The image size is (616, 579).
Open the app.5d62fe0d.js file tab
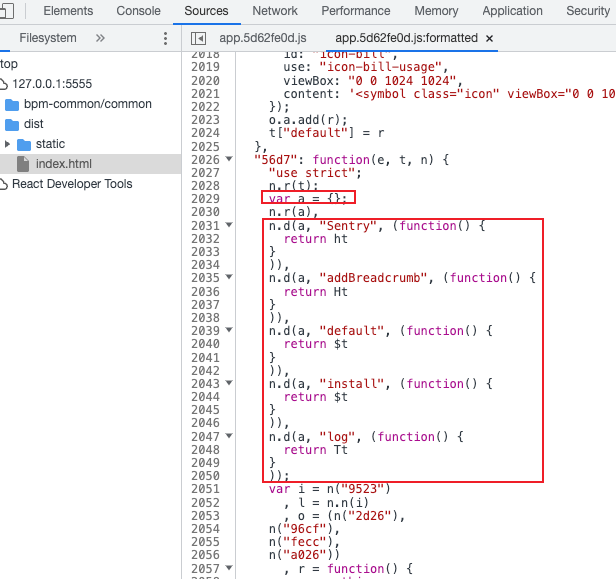click(x=262, y=38)
